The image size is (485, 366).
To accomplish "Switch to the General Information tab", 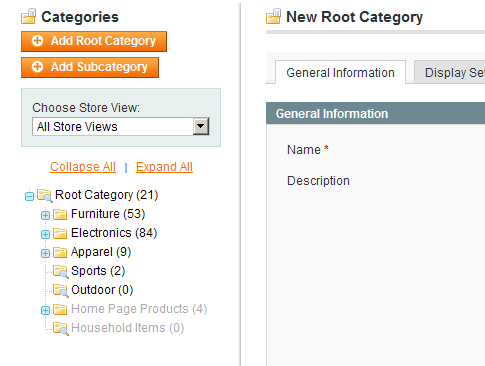I will [x=340, y=72].
